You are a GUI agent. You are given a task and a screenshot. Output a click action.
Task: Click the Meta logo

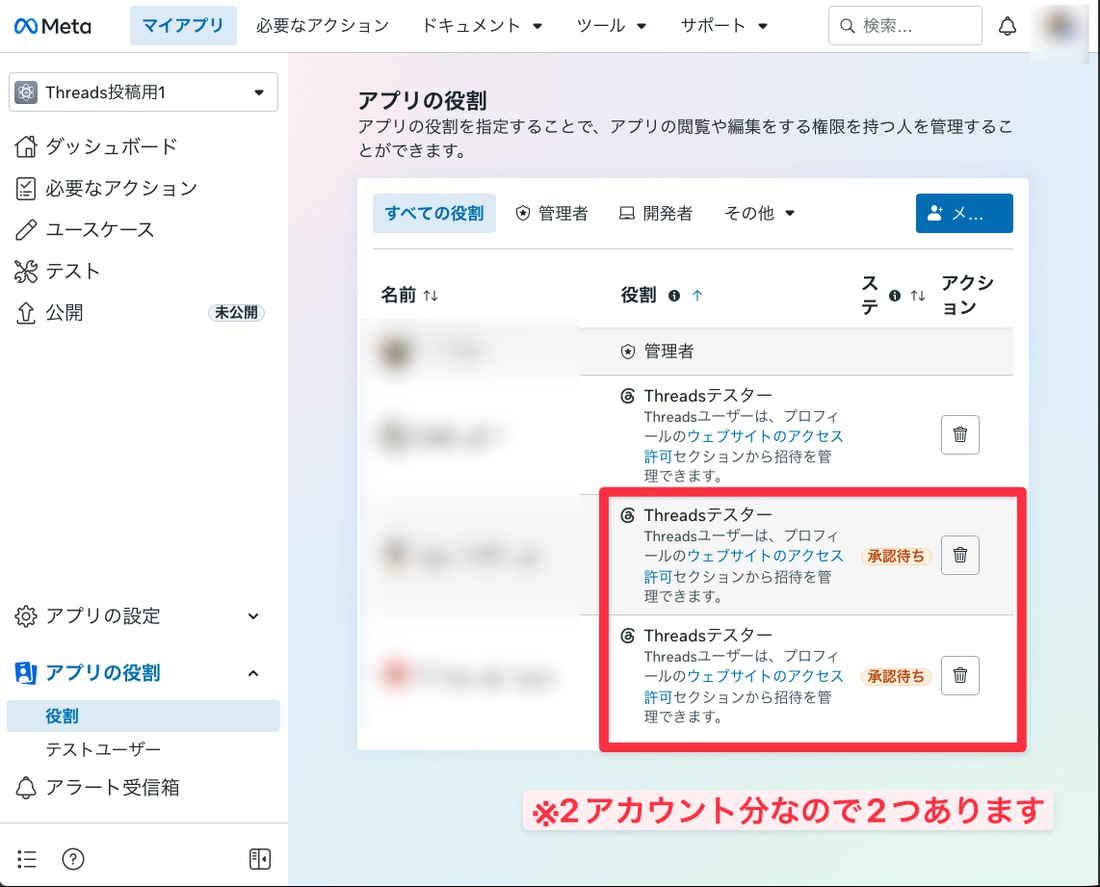click(53, 26)
